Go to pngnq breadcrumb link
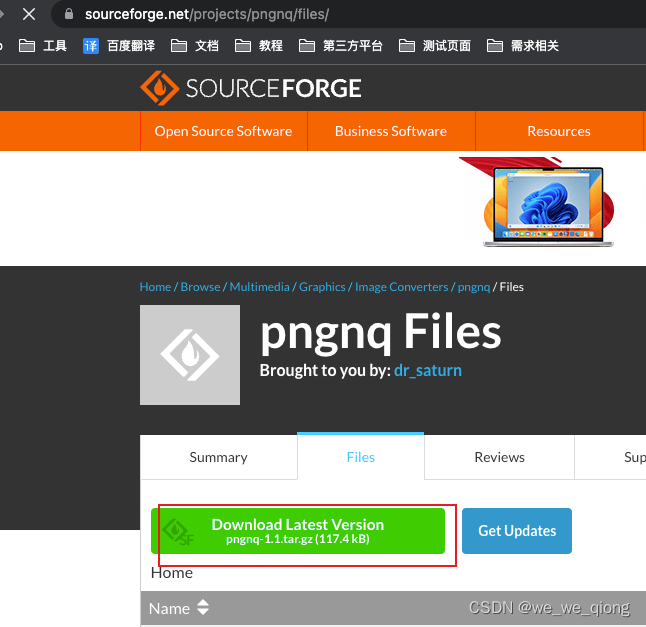Image resolution: width=646 pixels, height=627 pixels. coord(474,287)
